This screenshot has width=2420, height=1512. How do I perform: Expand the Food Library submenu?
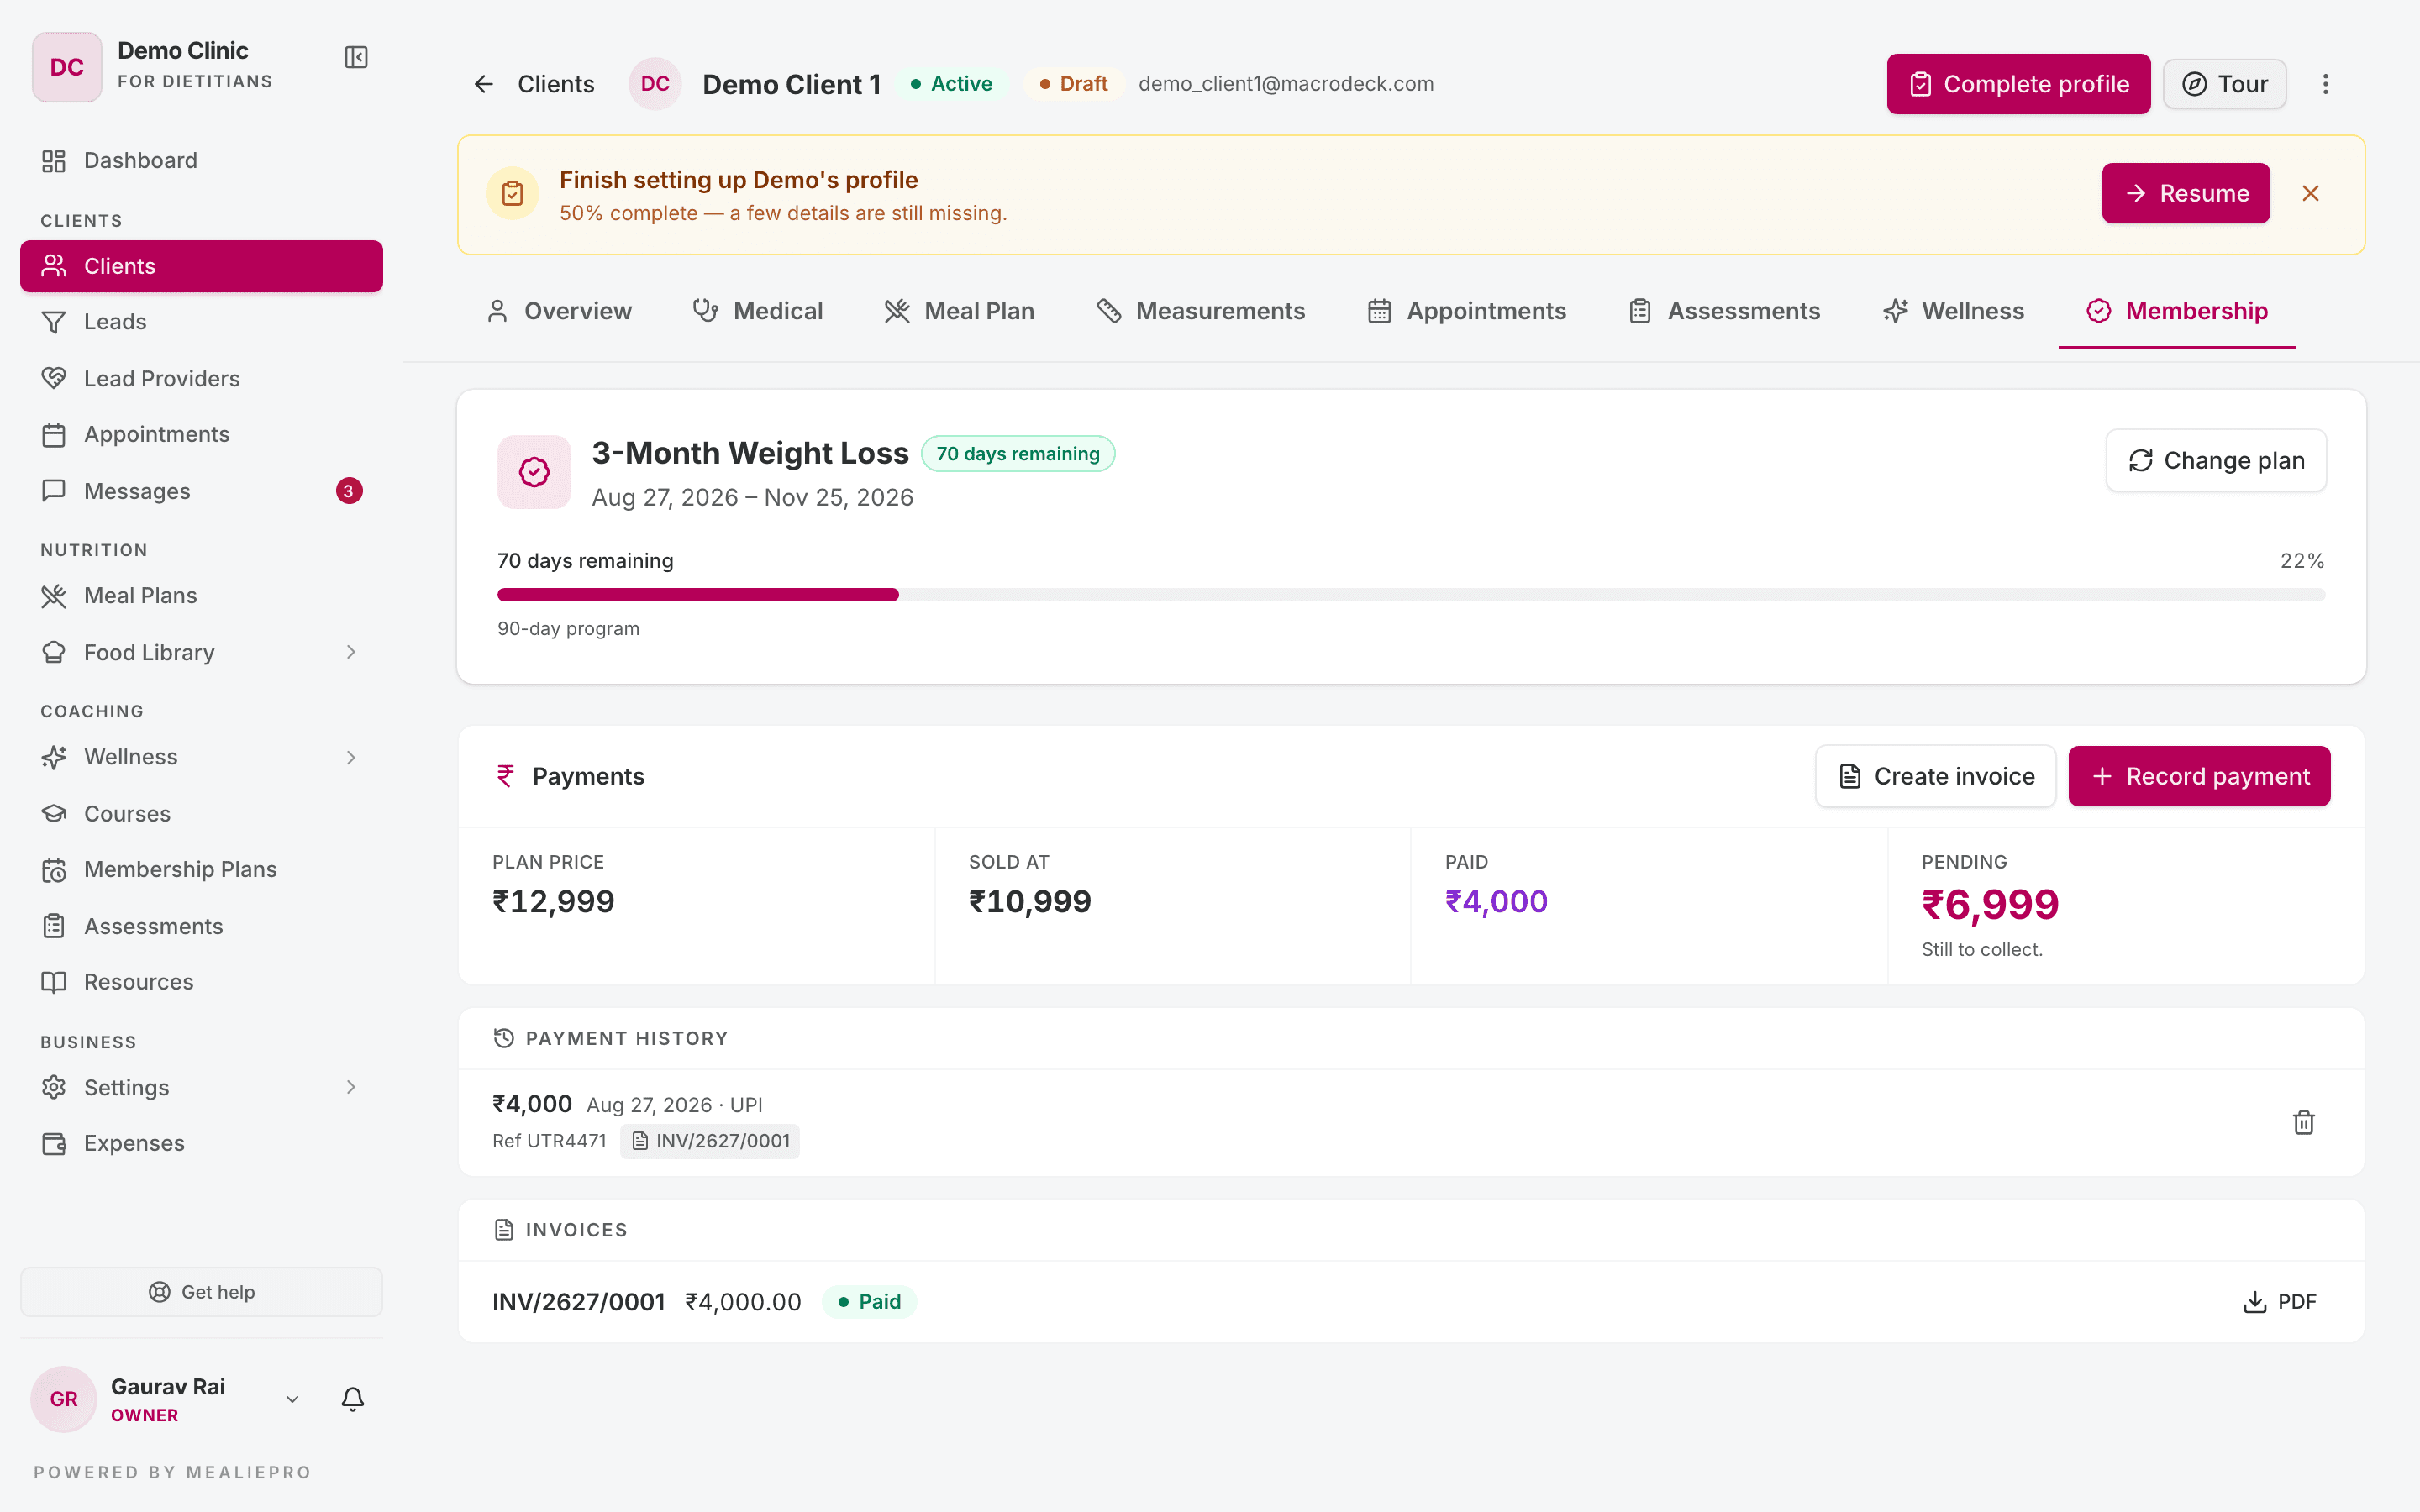click(351, 652)
